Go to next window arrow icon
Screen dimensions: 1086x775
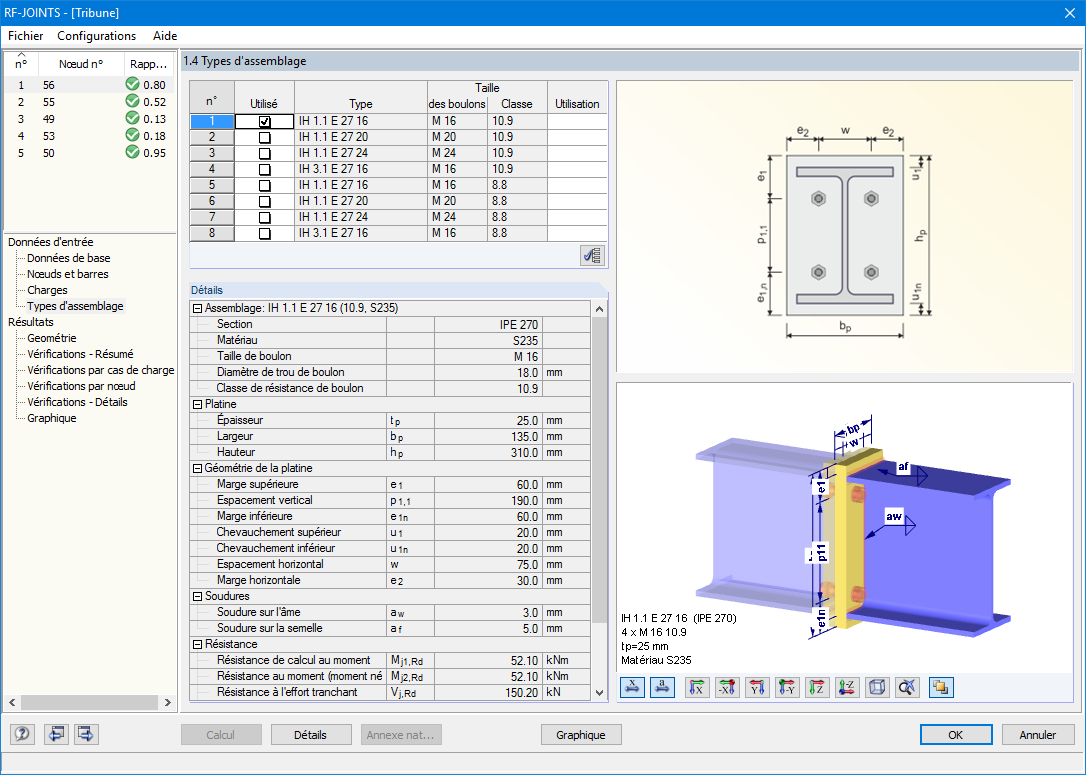pos(86,734)
